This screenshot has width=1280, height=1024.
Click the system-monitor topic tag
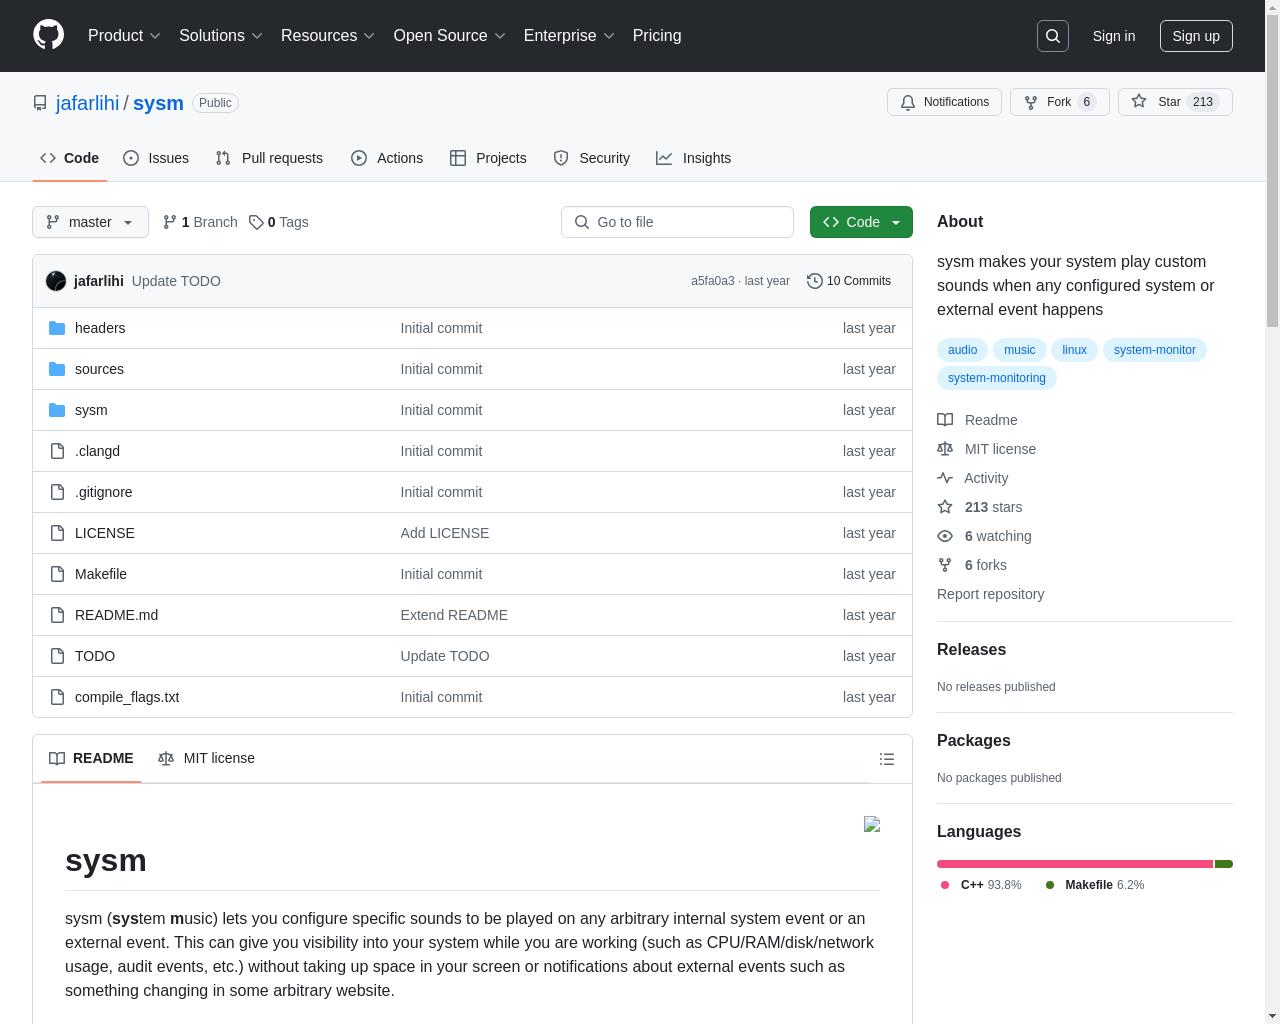(1154, 350)
